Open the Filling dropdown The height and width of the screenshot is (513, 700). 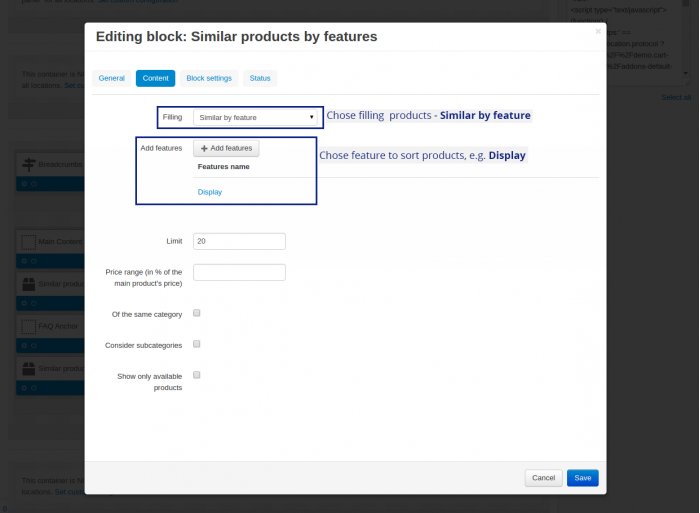[255, 117]
